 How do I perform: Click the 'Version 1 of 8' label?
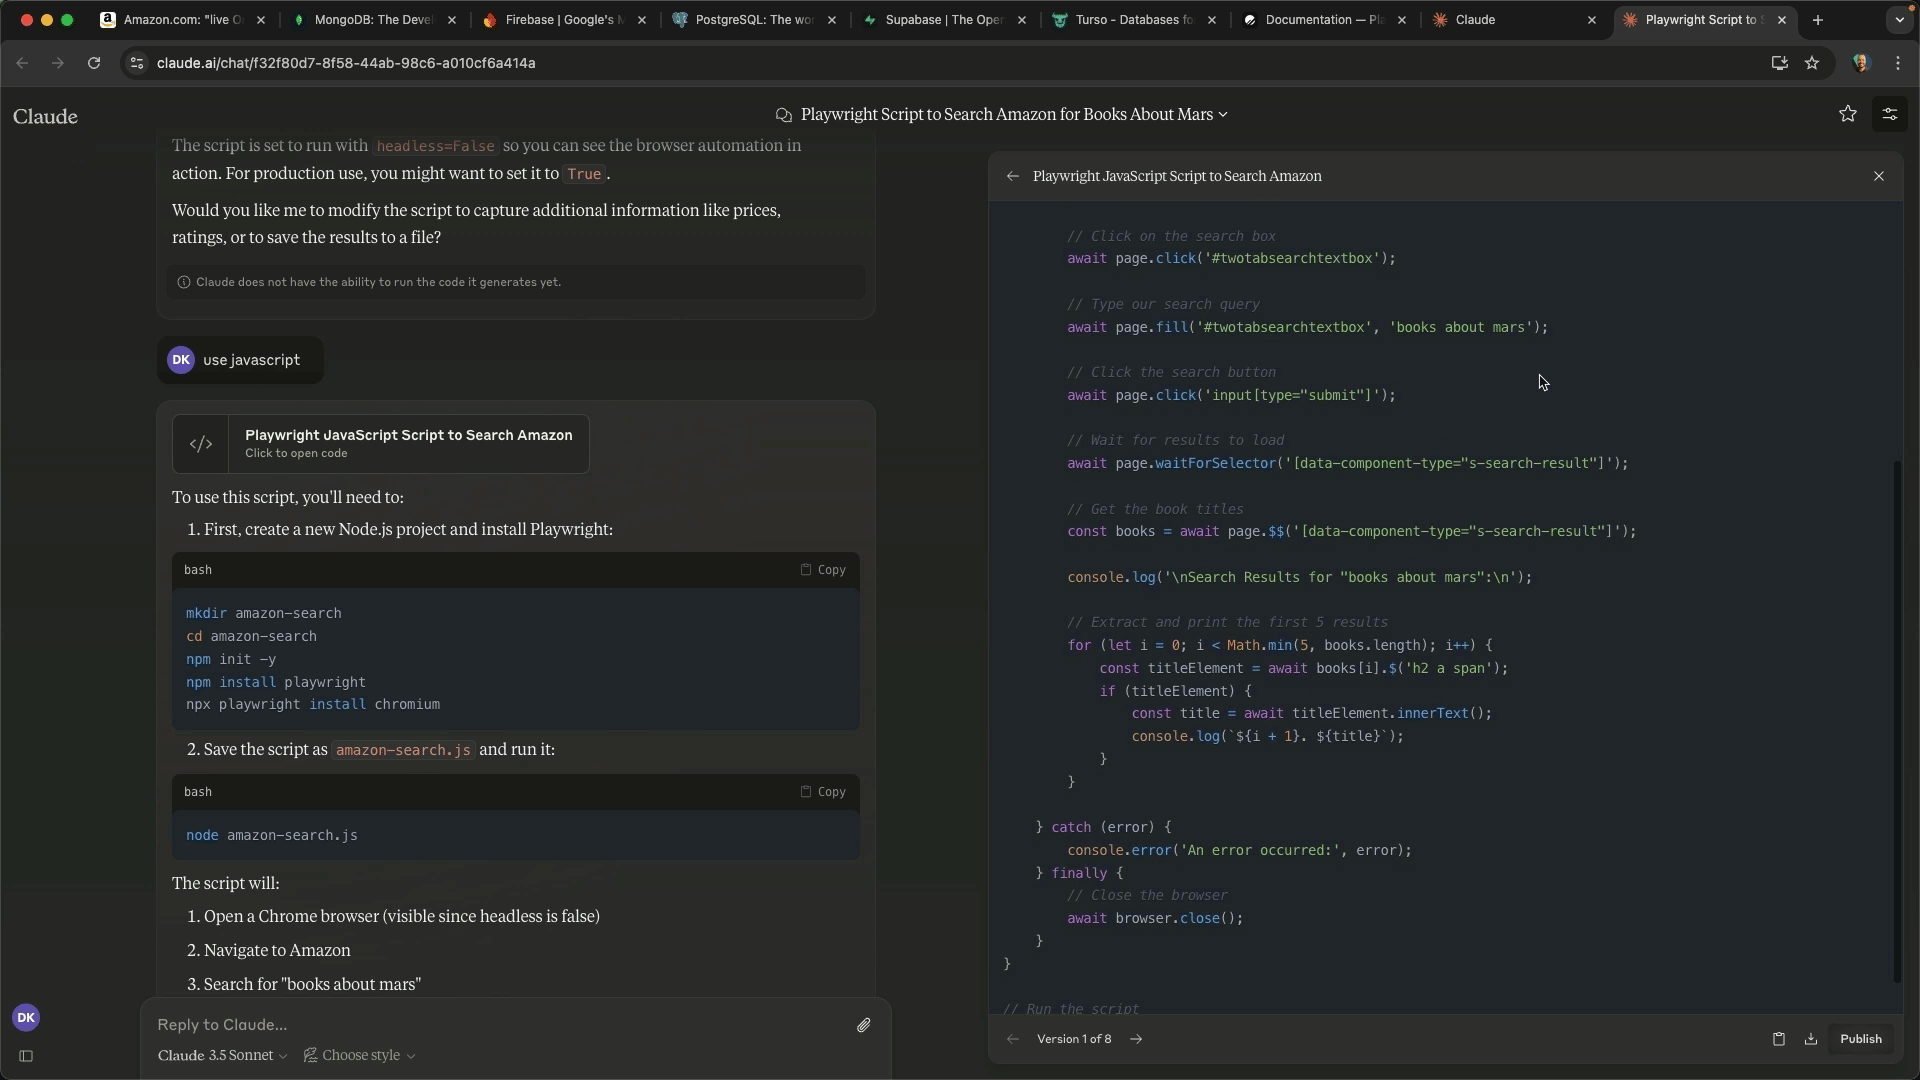pyautogui.click(x=1074, y=1039)
